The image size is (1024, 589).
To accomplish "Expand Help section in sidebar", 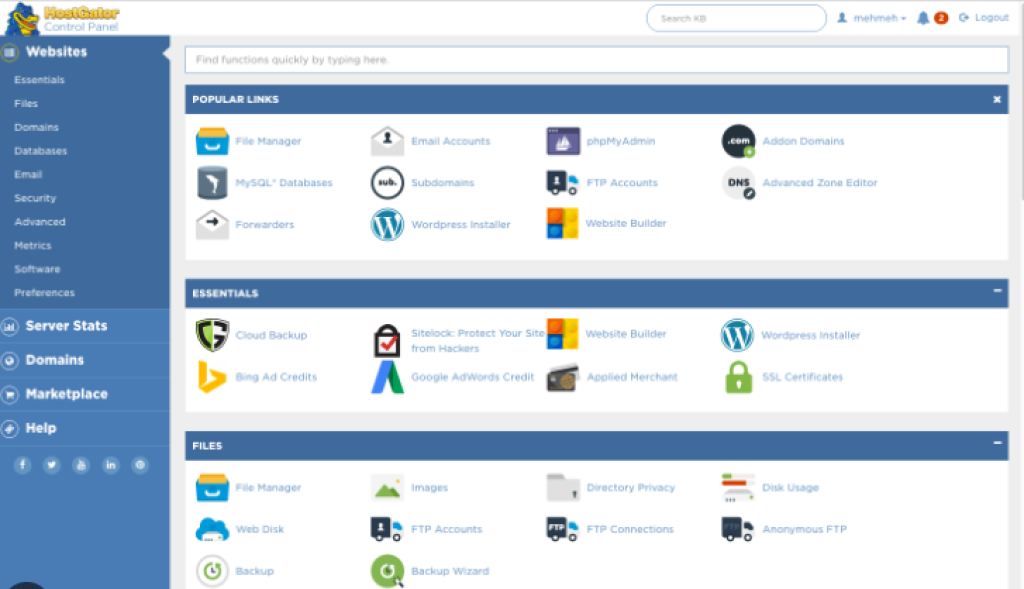I will click(x=85, y=428).
